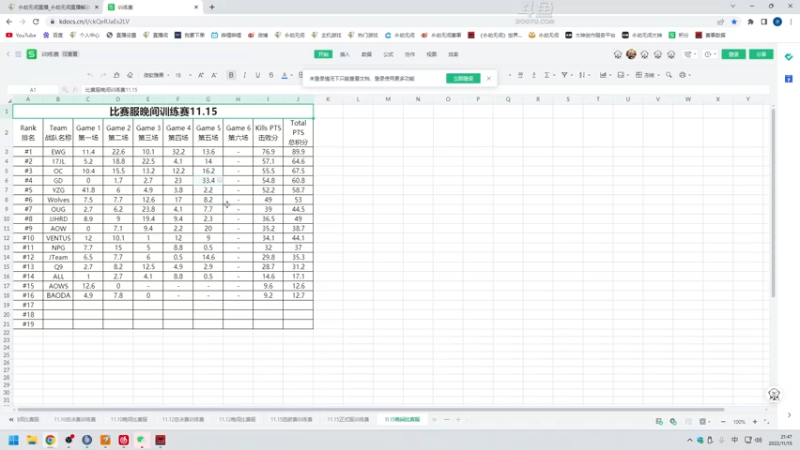Click the redo arrow in toolbar
Screen dimensions: 800x450
pyautogui.click(x=103, y=75)
